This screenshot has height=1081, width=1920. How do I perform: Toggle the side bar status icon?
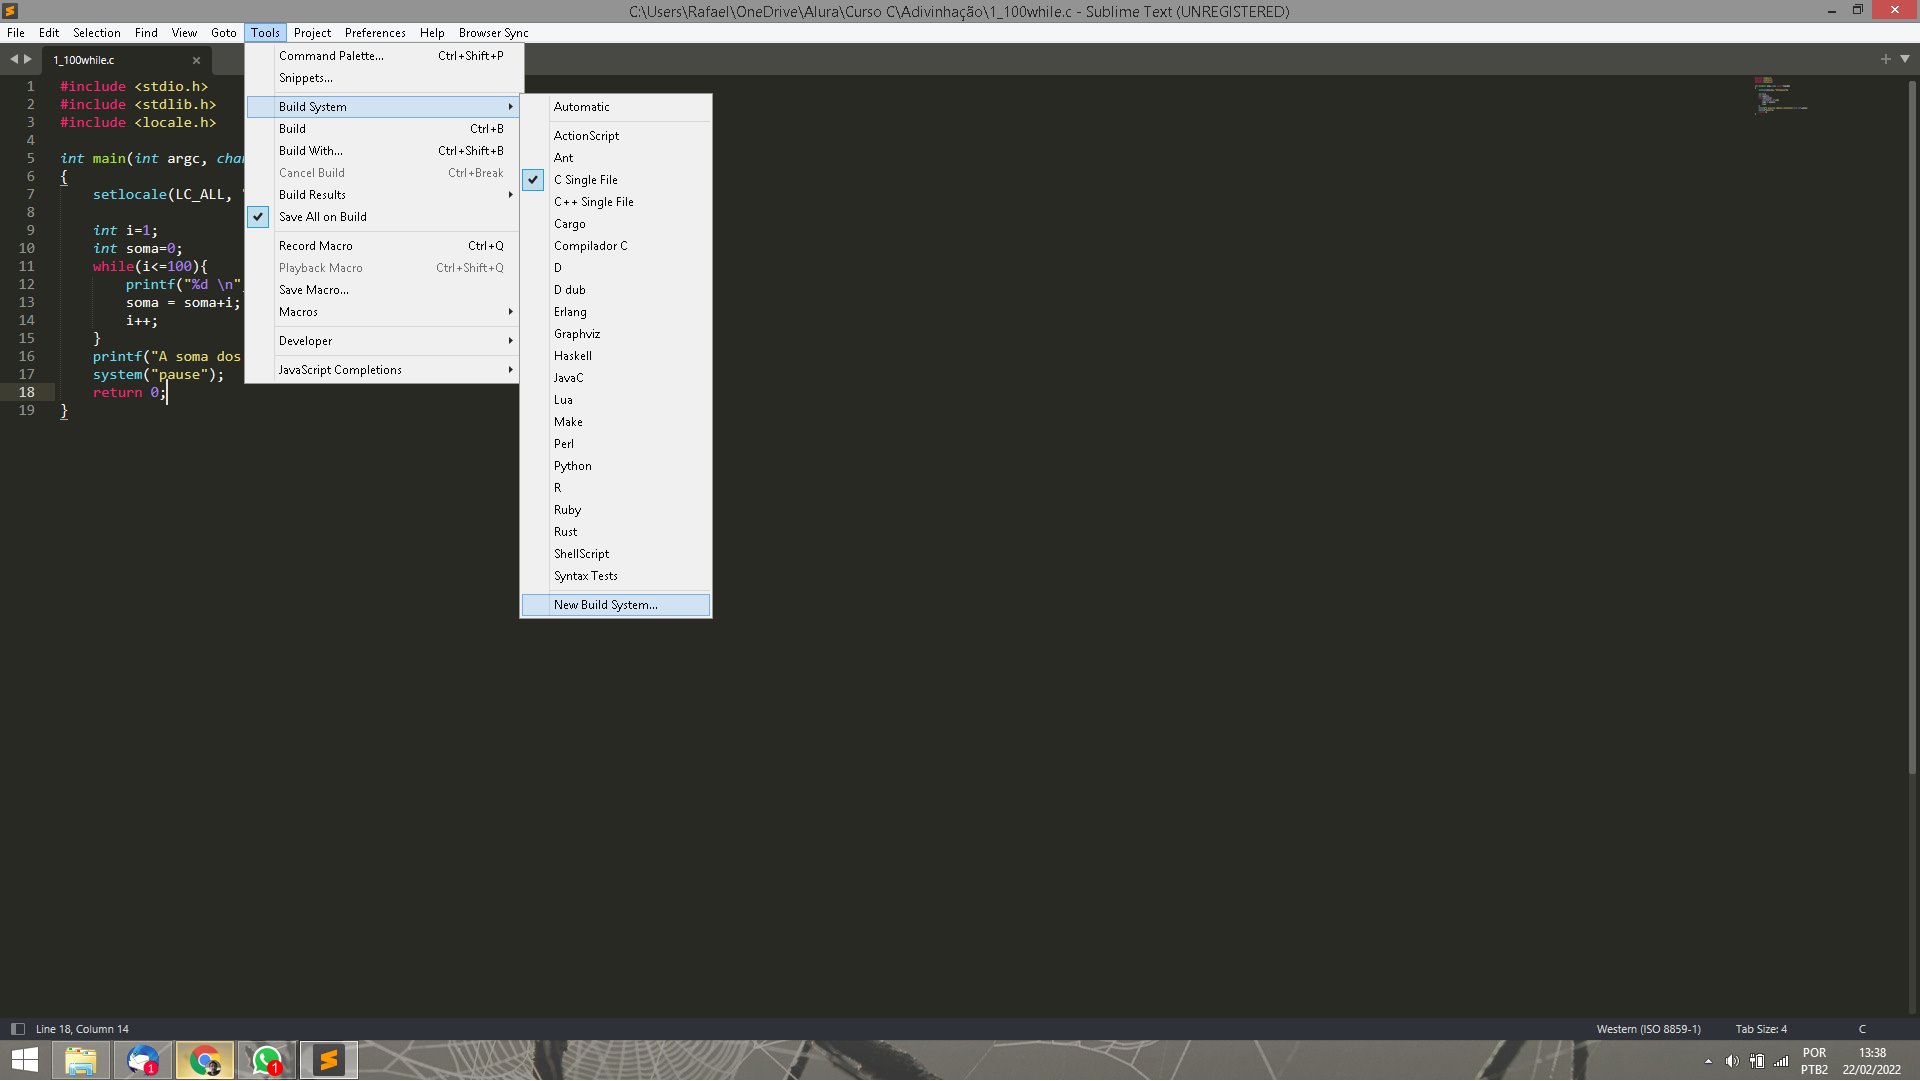coord(17,1029)
